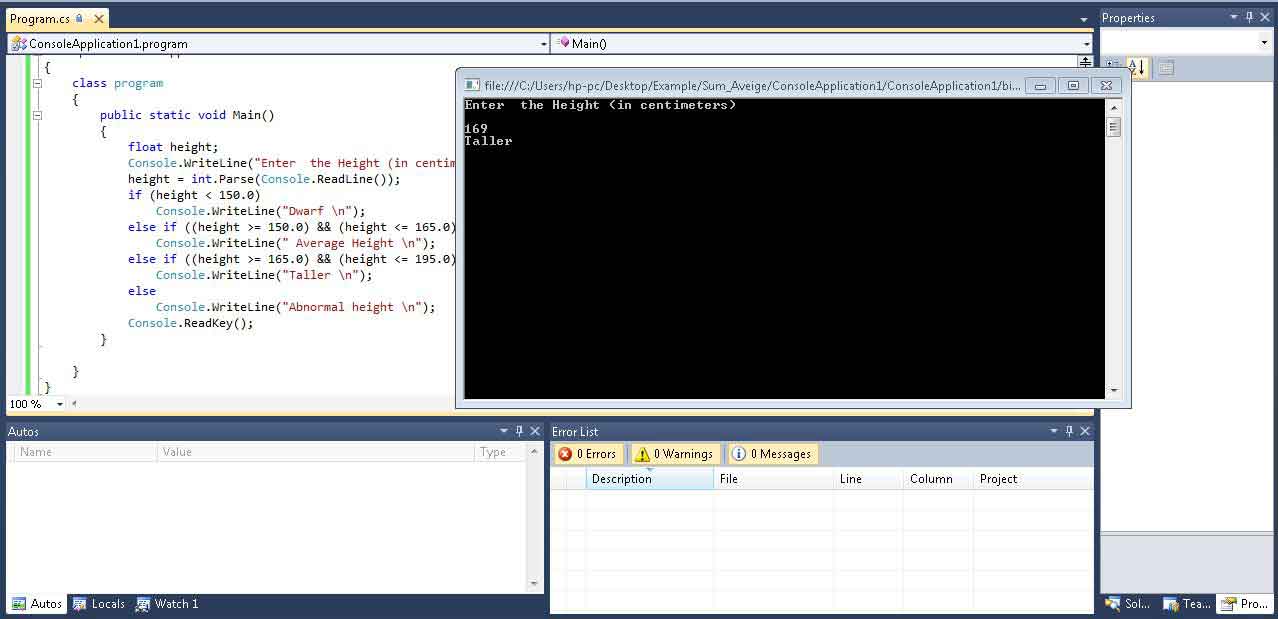Toggle the 0 Errors filter
The height and width of the screenshot is (619, 1278).
[588, 454]
